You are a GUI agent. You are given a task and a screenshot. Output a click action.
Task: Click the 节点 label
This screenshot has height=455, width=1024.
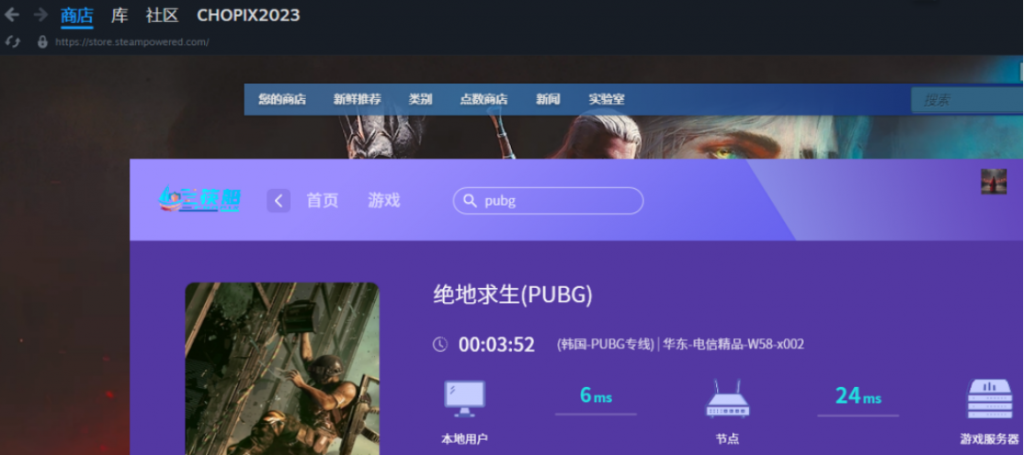[x=728, y=439]
